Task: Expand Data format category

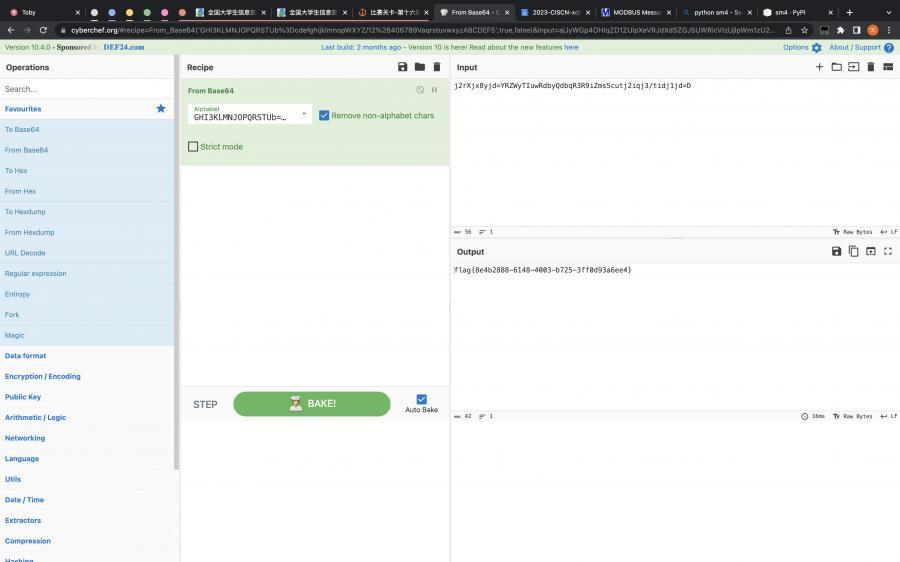Action: tap(87, 356)
